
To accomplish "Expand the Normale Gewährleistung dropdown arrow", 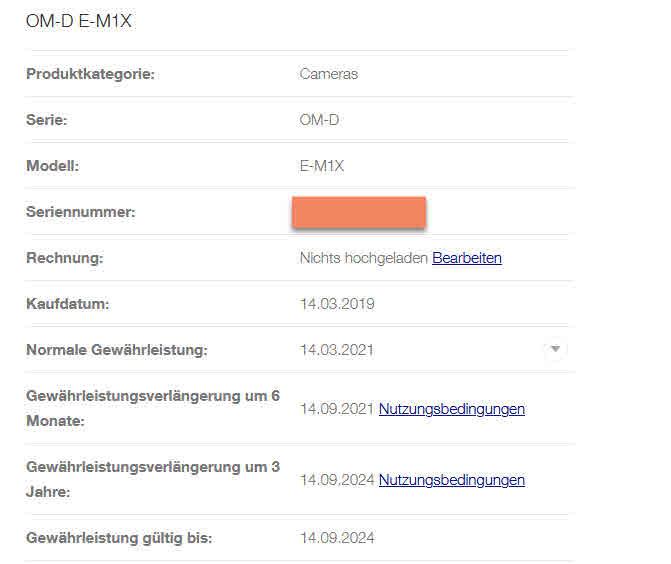I will 555,349.
